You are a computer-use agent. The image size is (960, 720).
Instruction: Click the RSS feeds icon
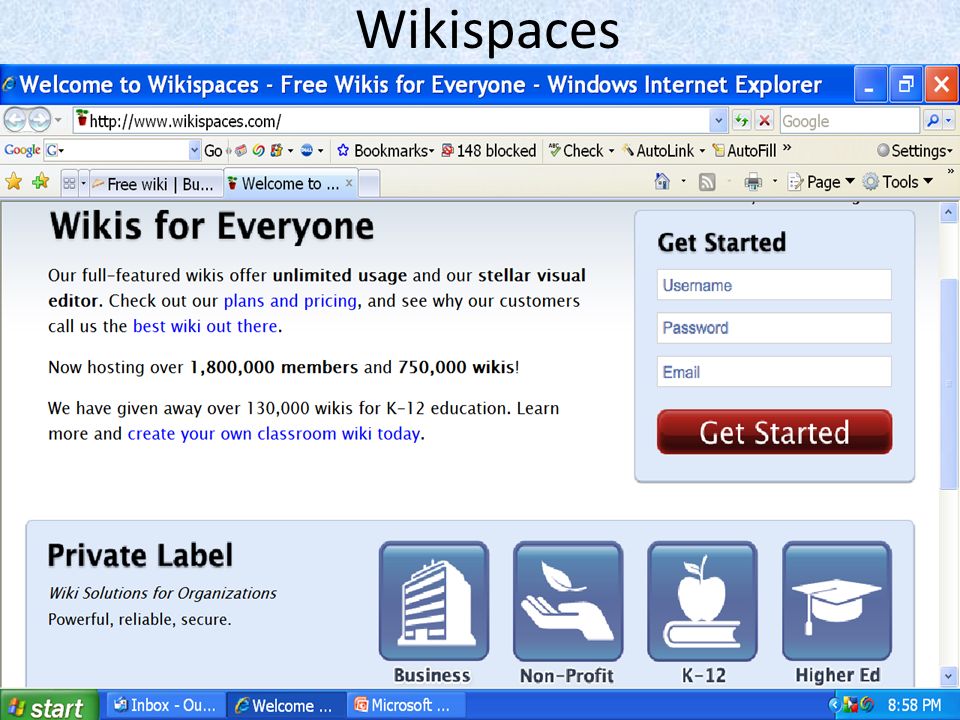(707, 182)
